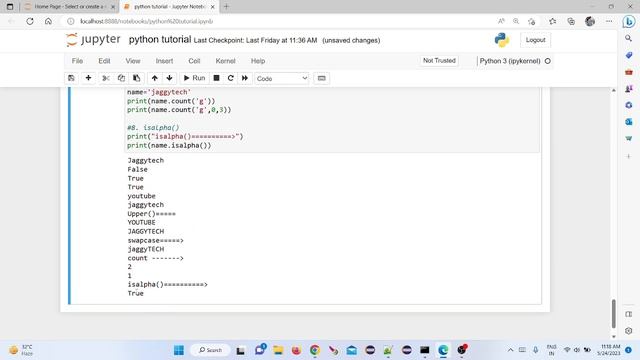The height and width of the screenshot is (360, 640).
Task: Open File Explorer from the taskbar
Action: click(x=278, y=350)
